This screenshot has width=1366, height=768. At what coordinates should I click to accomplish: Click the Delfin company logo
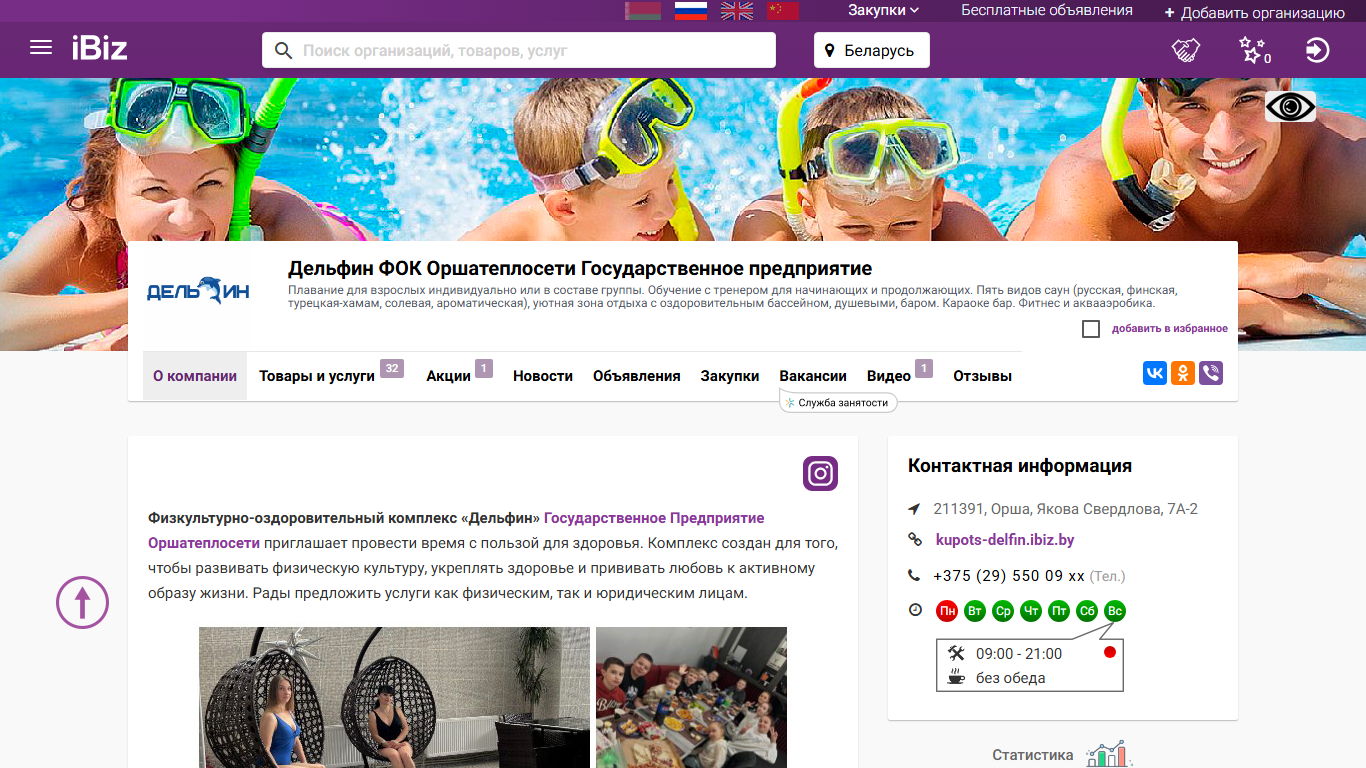coord(198,291)
